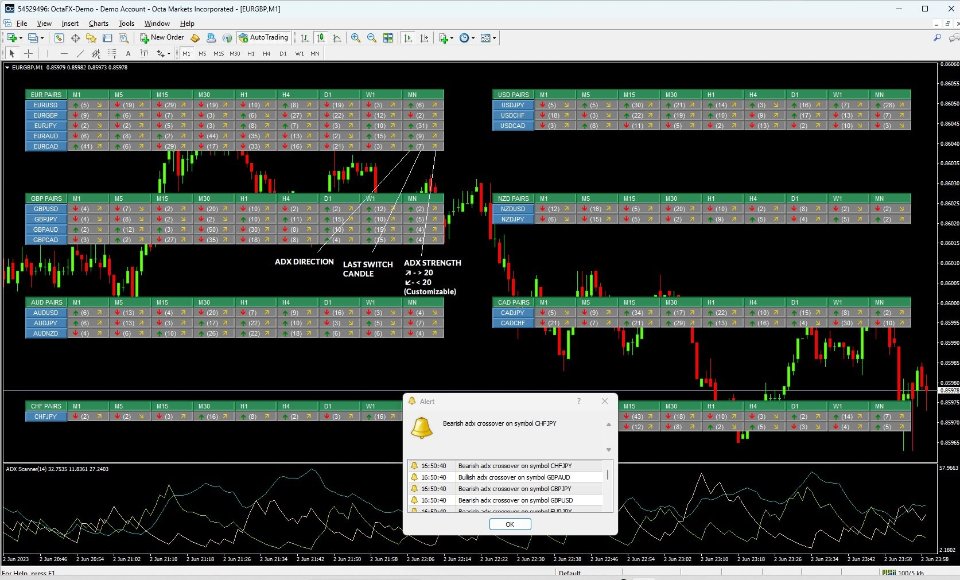Select the Bearish GBPJPY crossover alert row
The image size is (960, 580).
coord(506,489)
